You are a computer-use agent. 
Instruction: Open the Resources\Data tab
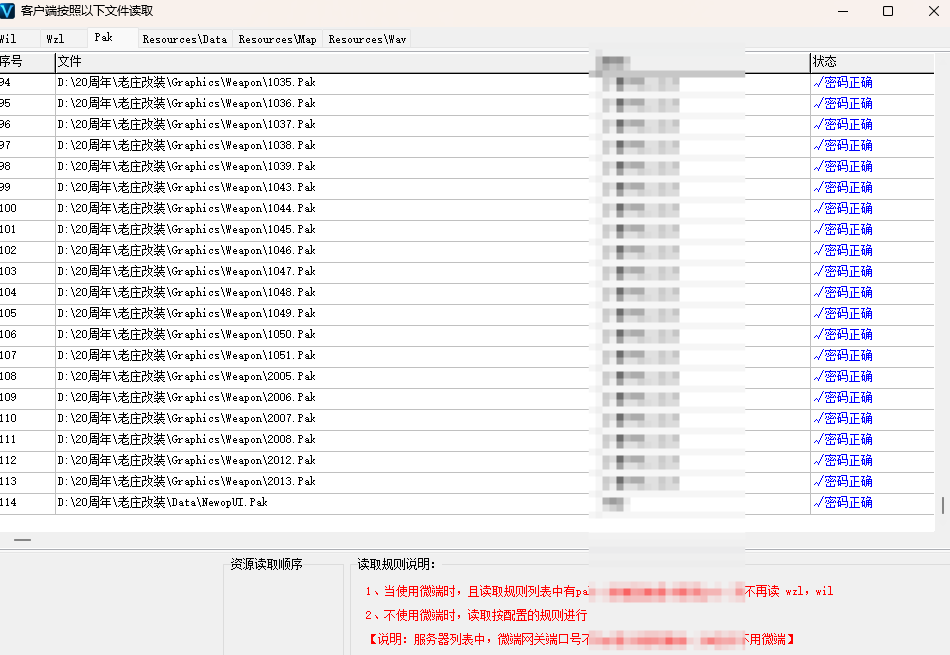click(185, 39)
